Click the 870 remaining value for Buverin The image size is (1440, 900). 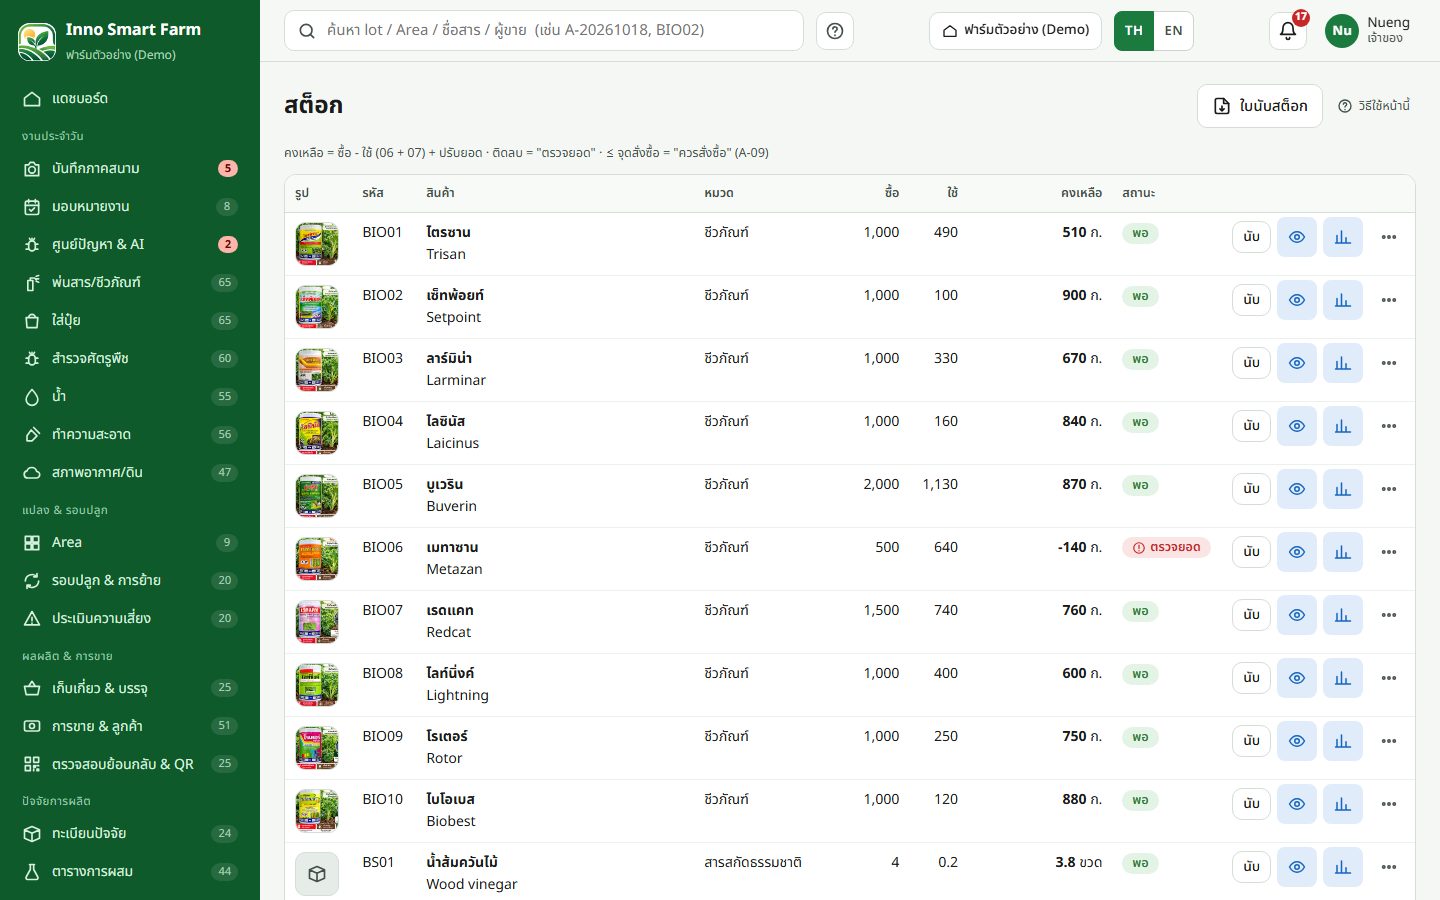click(1082, 484)
